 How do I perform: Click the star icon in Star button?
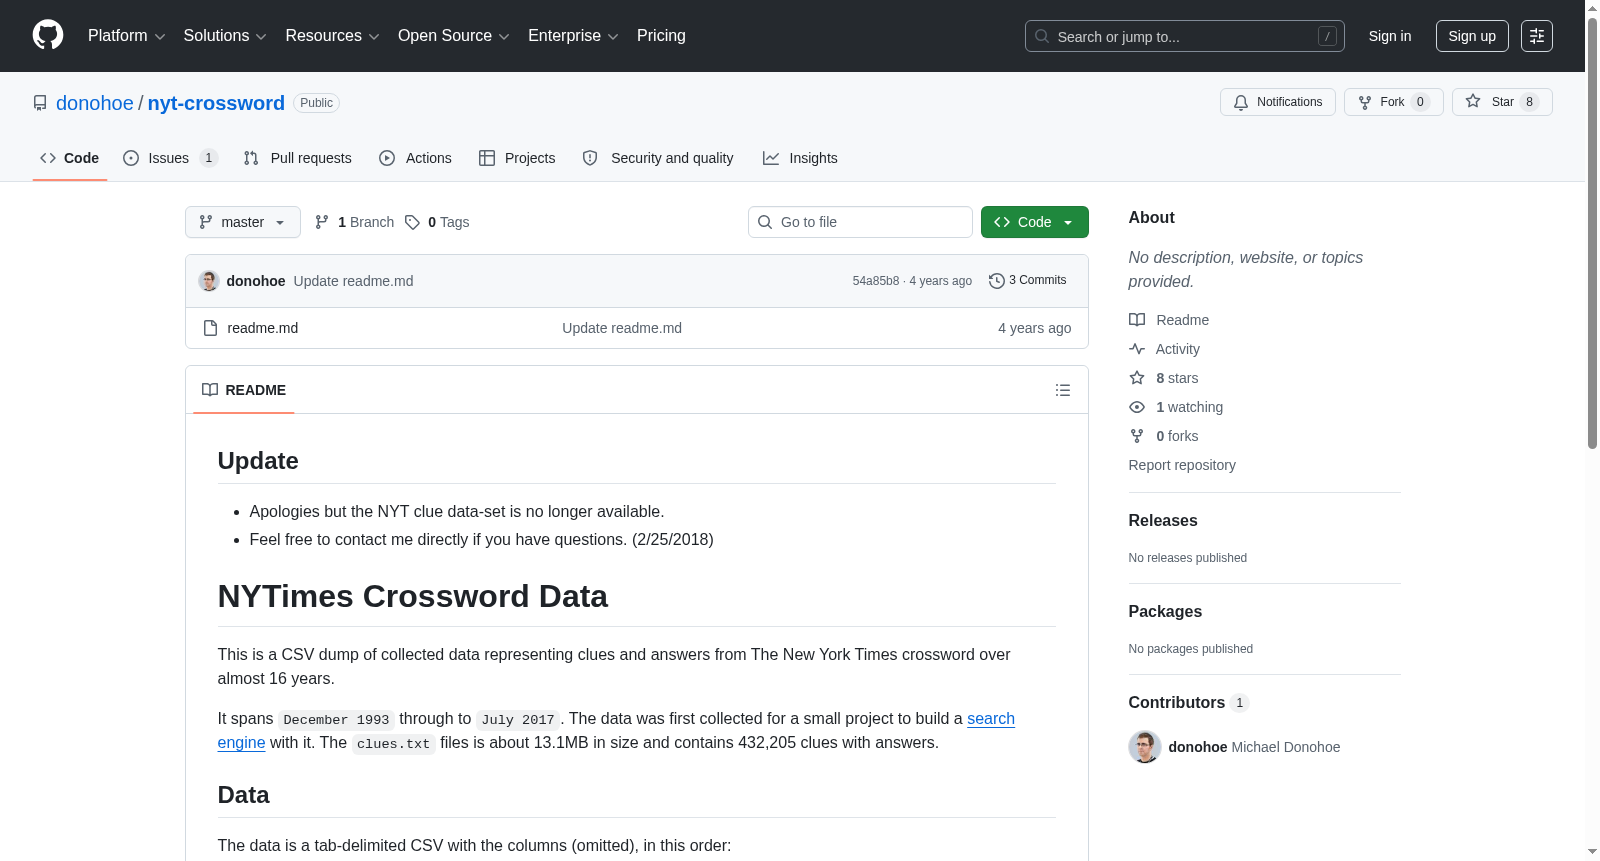click(x=1473, y=101)
